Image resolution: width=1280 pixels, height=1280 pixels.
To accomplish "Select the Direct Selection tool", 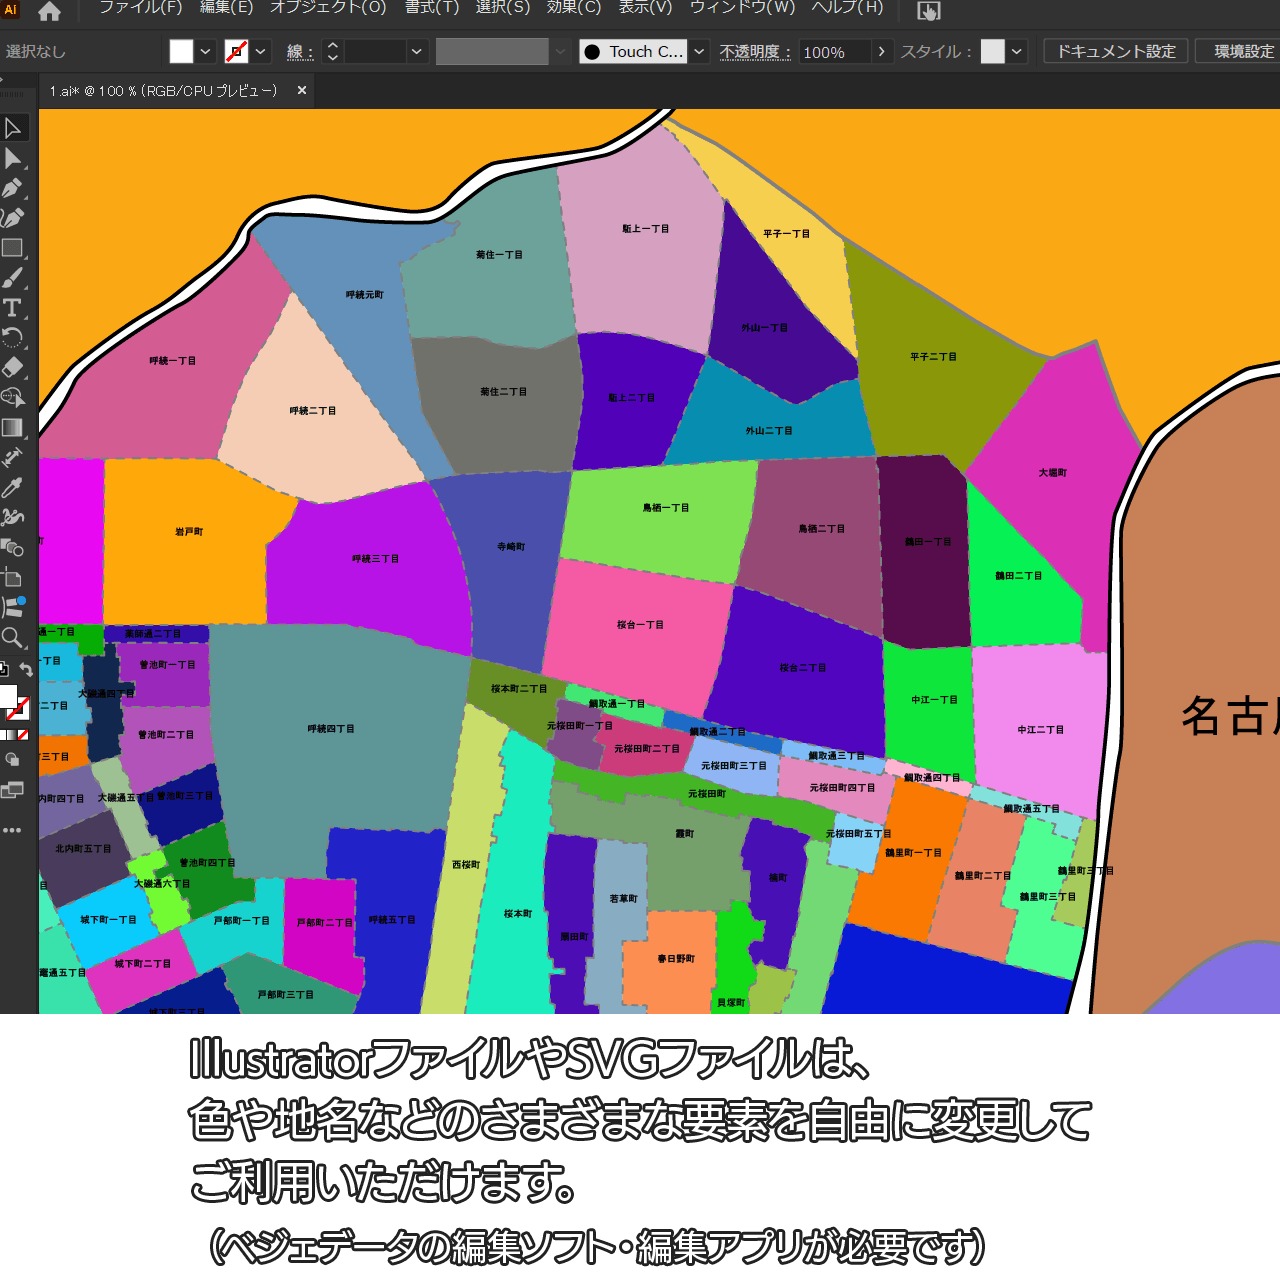I will click(x=13, y=158).
